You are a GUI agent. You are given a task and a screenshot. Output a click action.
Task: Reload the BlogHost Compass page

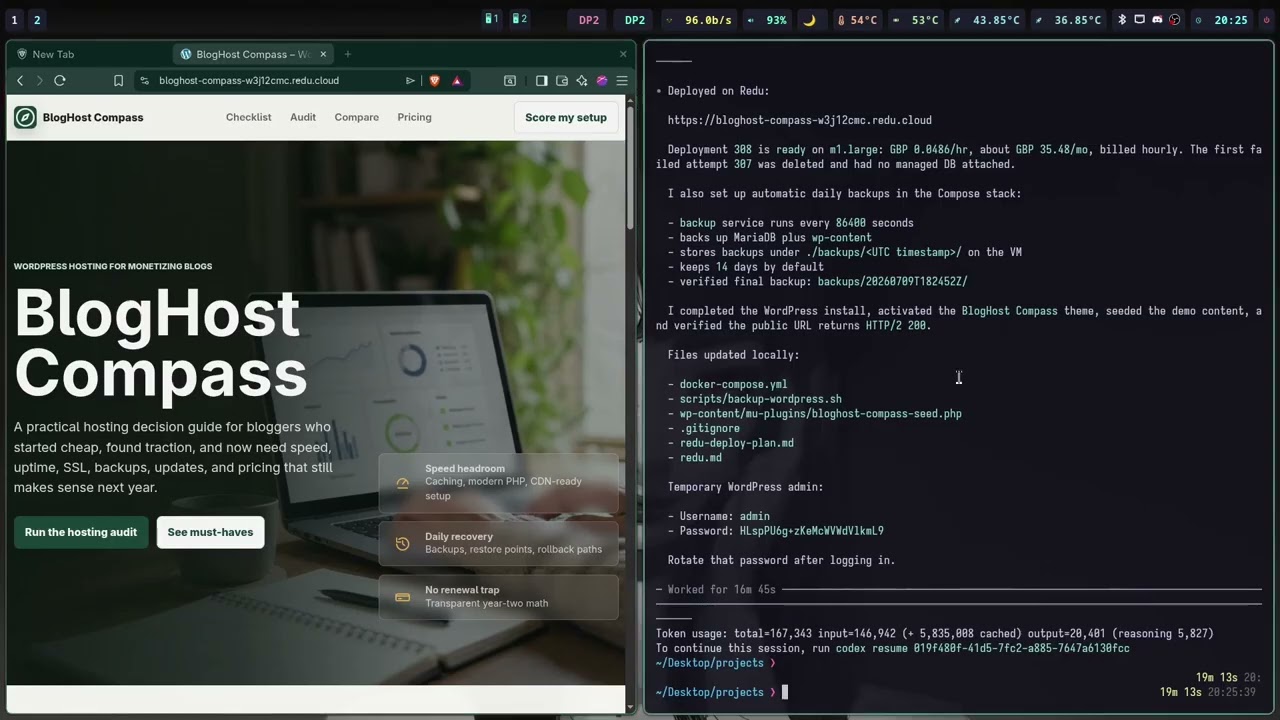pyautogui.click(x=60, y=81)
